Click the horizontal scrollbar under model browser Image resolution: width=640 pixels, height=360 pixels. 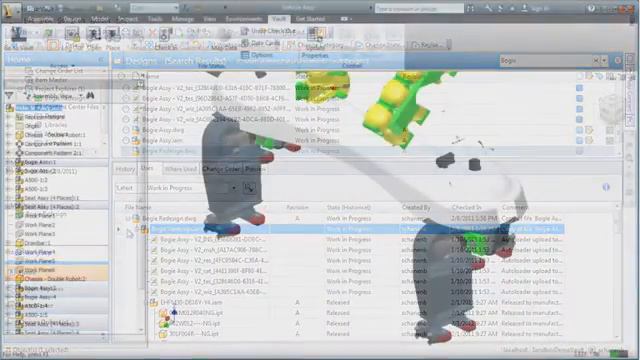55,337
